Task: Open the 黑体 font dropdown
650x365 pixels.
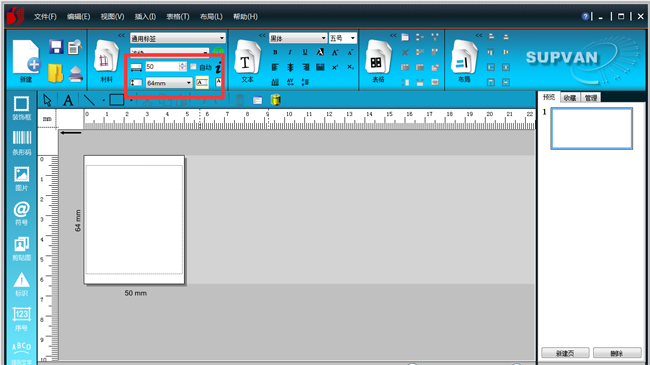Action: [x=298, y=38]
